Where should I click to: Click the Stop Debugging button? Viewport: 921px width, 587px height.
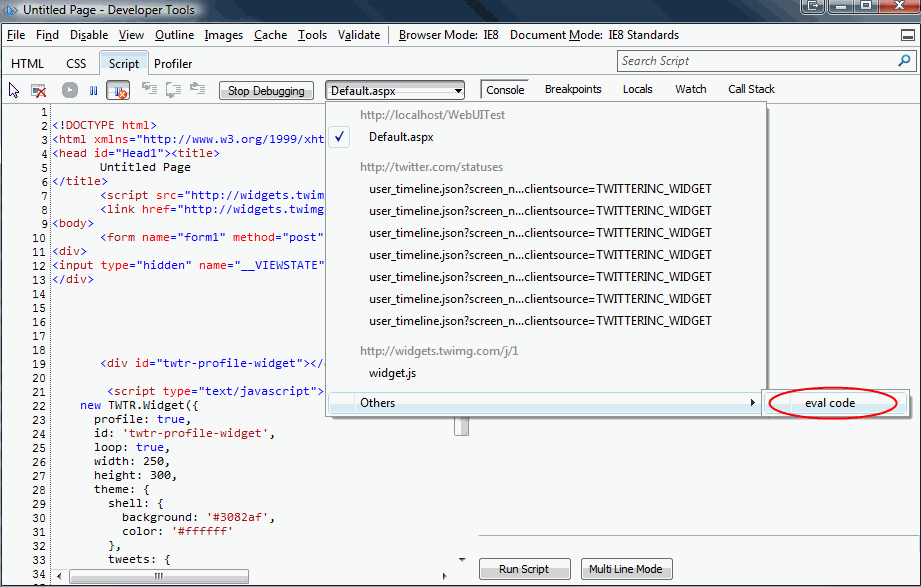266,90
